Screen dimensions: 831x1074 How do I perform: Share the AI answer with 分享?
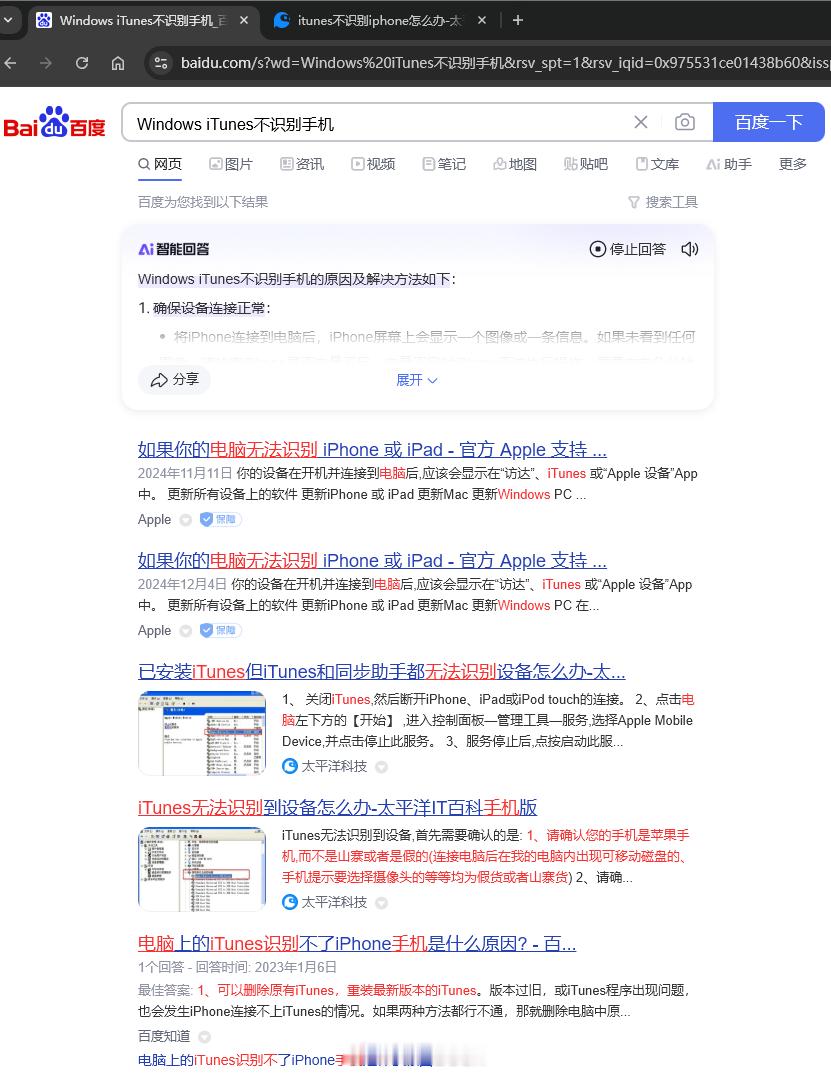(174, 379)
